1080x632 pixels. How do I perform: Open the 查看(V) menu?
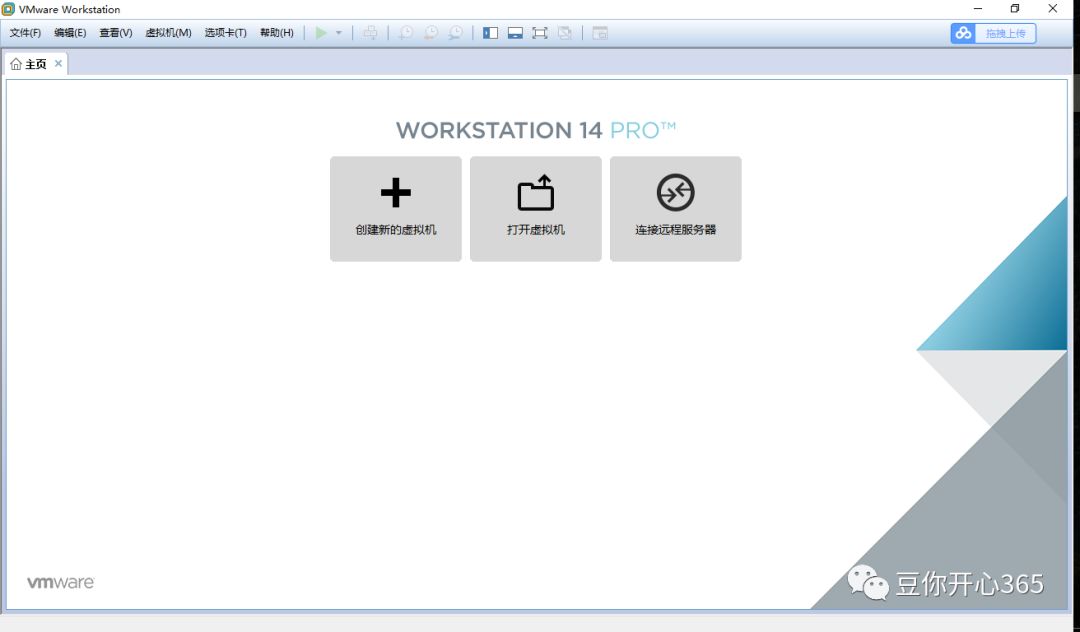point(116,33)
